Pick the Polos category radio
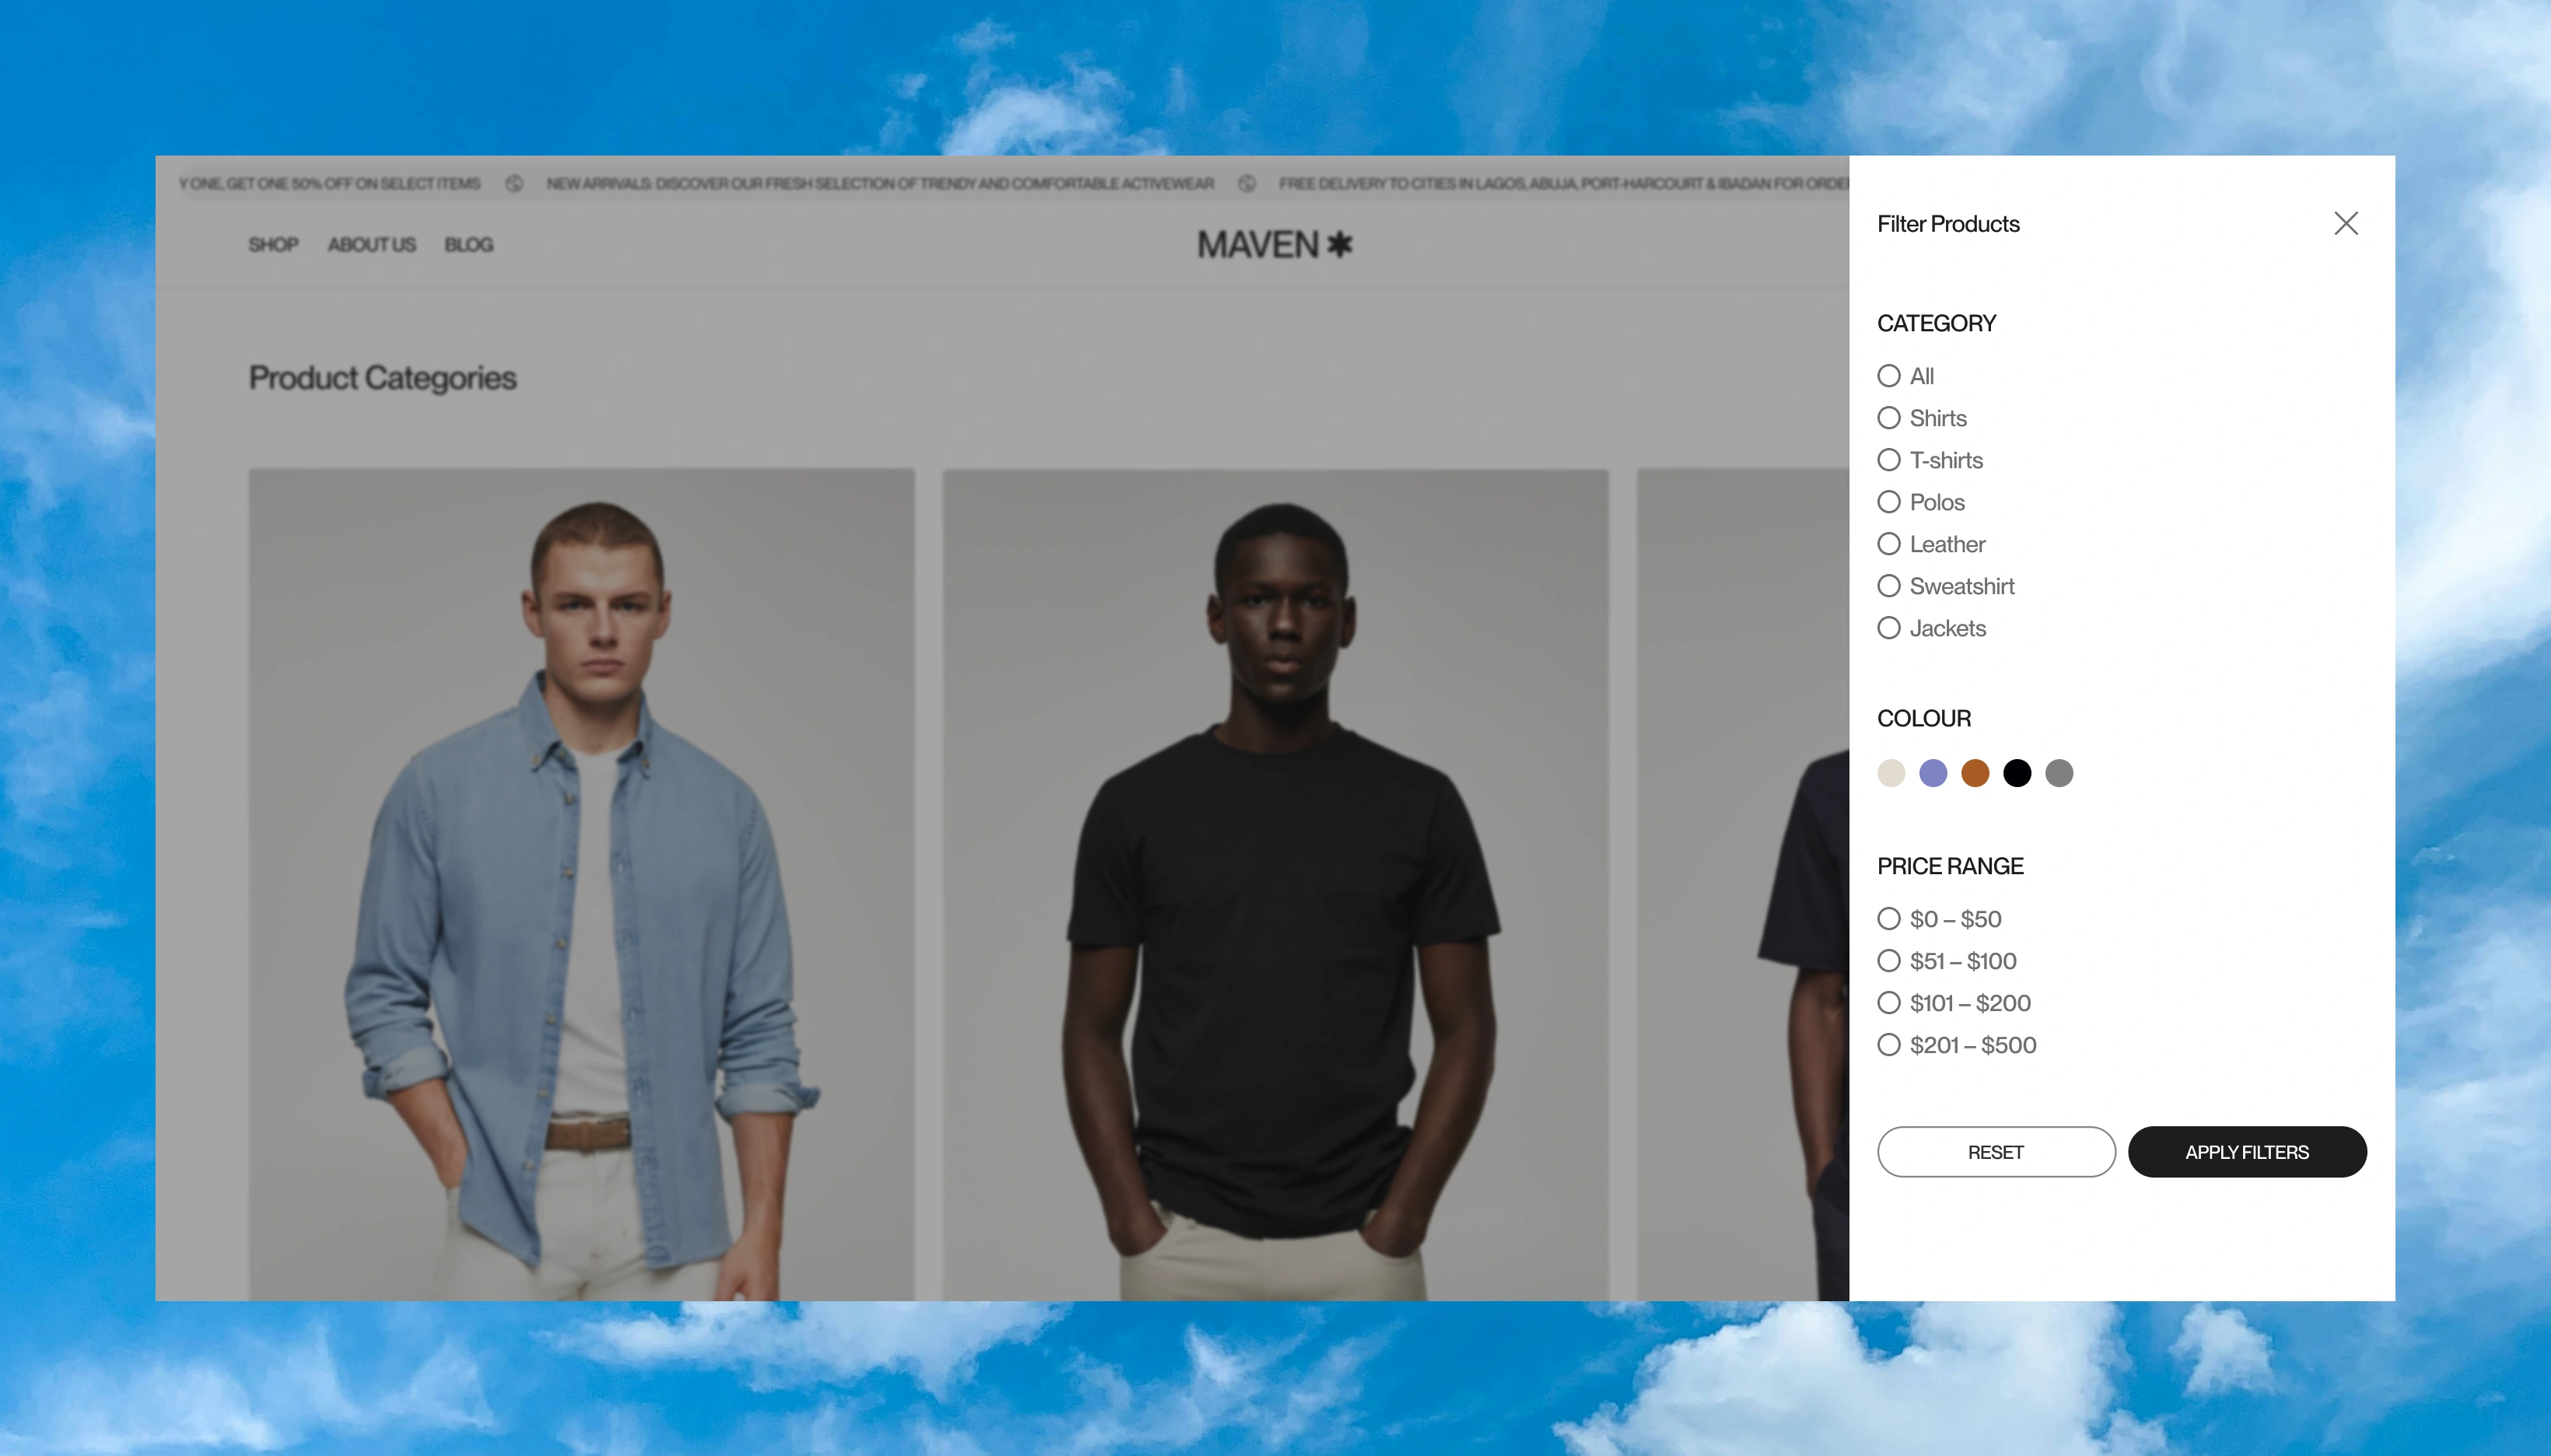The width and height of the screenshot is (2551, 1456). coord(1888,502)
